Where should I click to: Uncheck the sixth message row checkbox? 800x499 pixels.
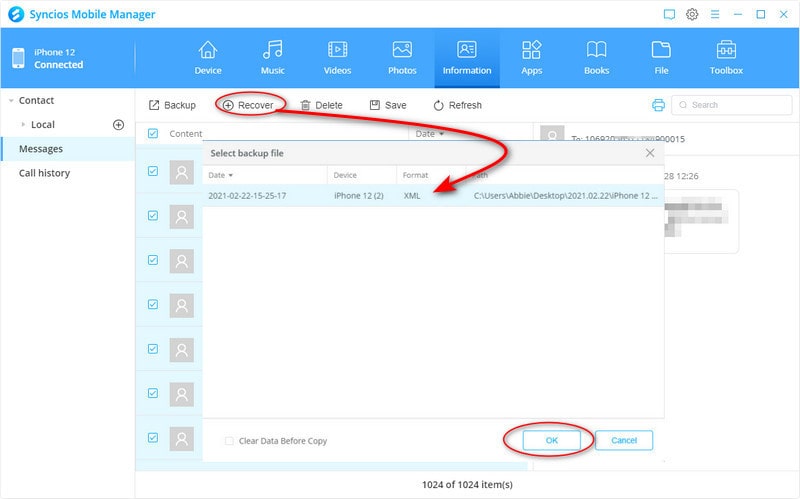click(153, 393)
